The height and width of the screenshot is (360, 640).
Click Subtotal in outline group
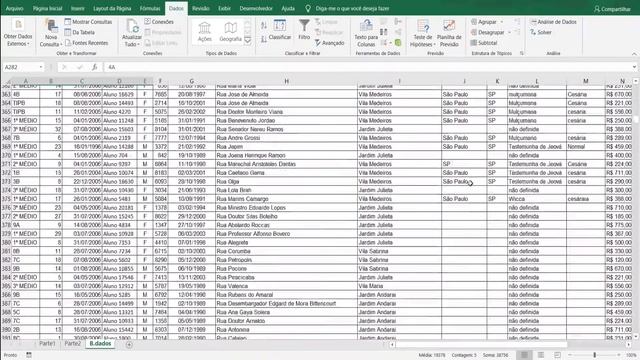pyautogui.click(x=484, y=42)
